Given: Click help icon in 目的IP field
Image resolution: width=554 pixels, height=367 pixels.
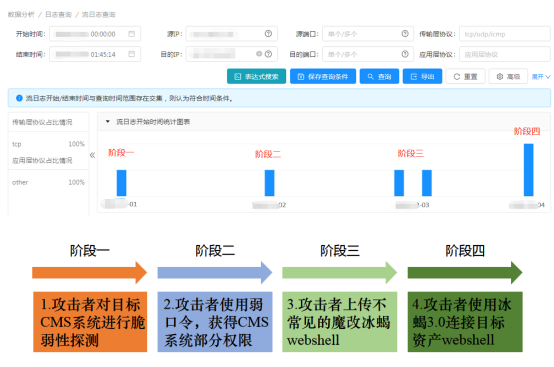Looking at the screenshot, I should tap(268, 54).
